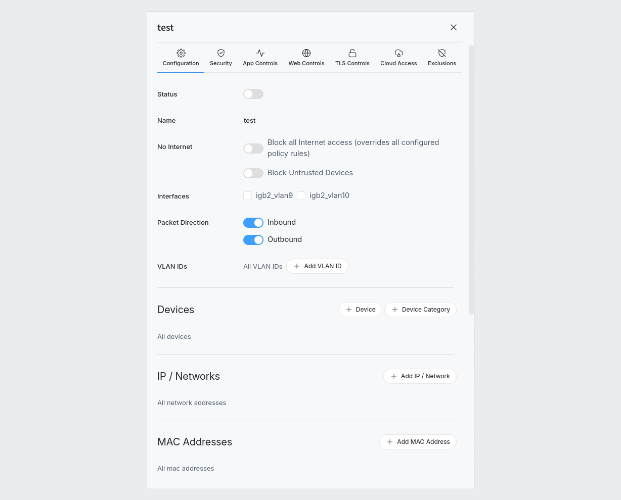This screenshot has width=621, height=500.
Task: Disable Outbound packet direction toggle
Action: click(x=253, y=240)
